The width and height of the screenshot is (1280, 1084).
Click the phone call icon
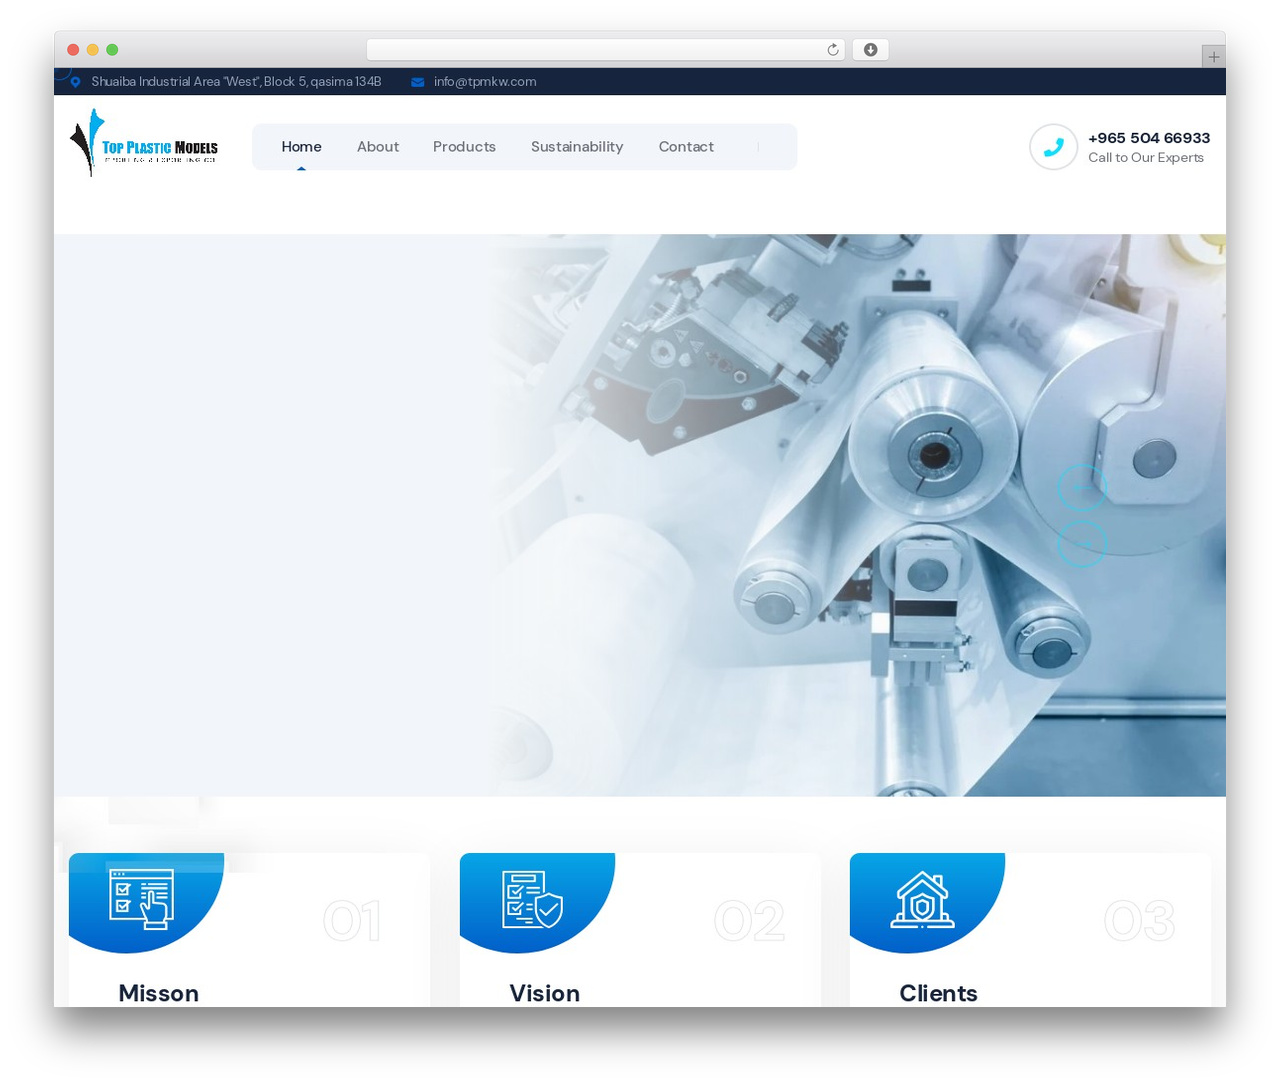[1053, 147]
